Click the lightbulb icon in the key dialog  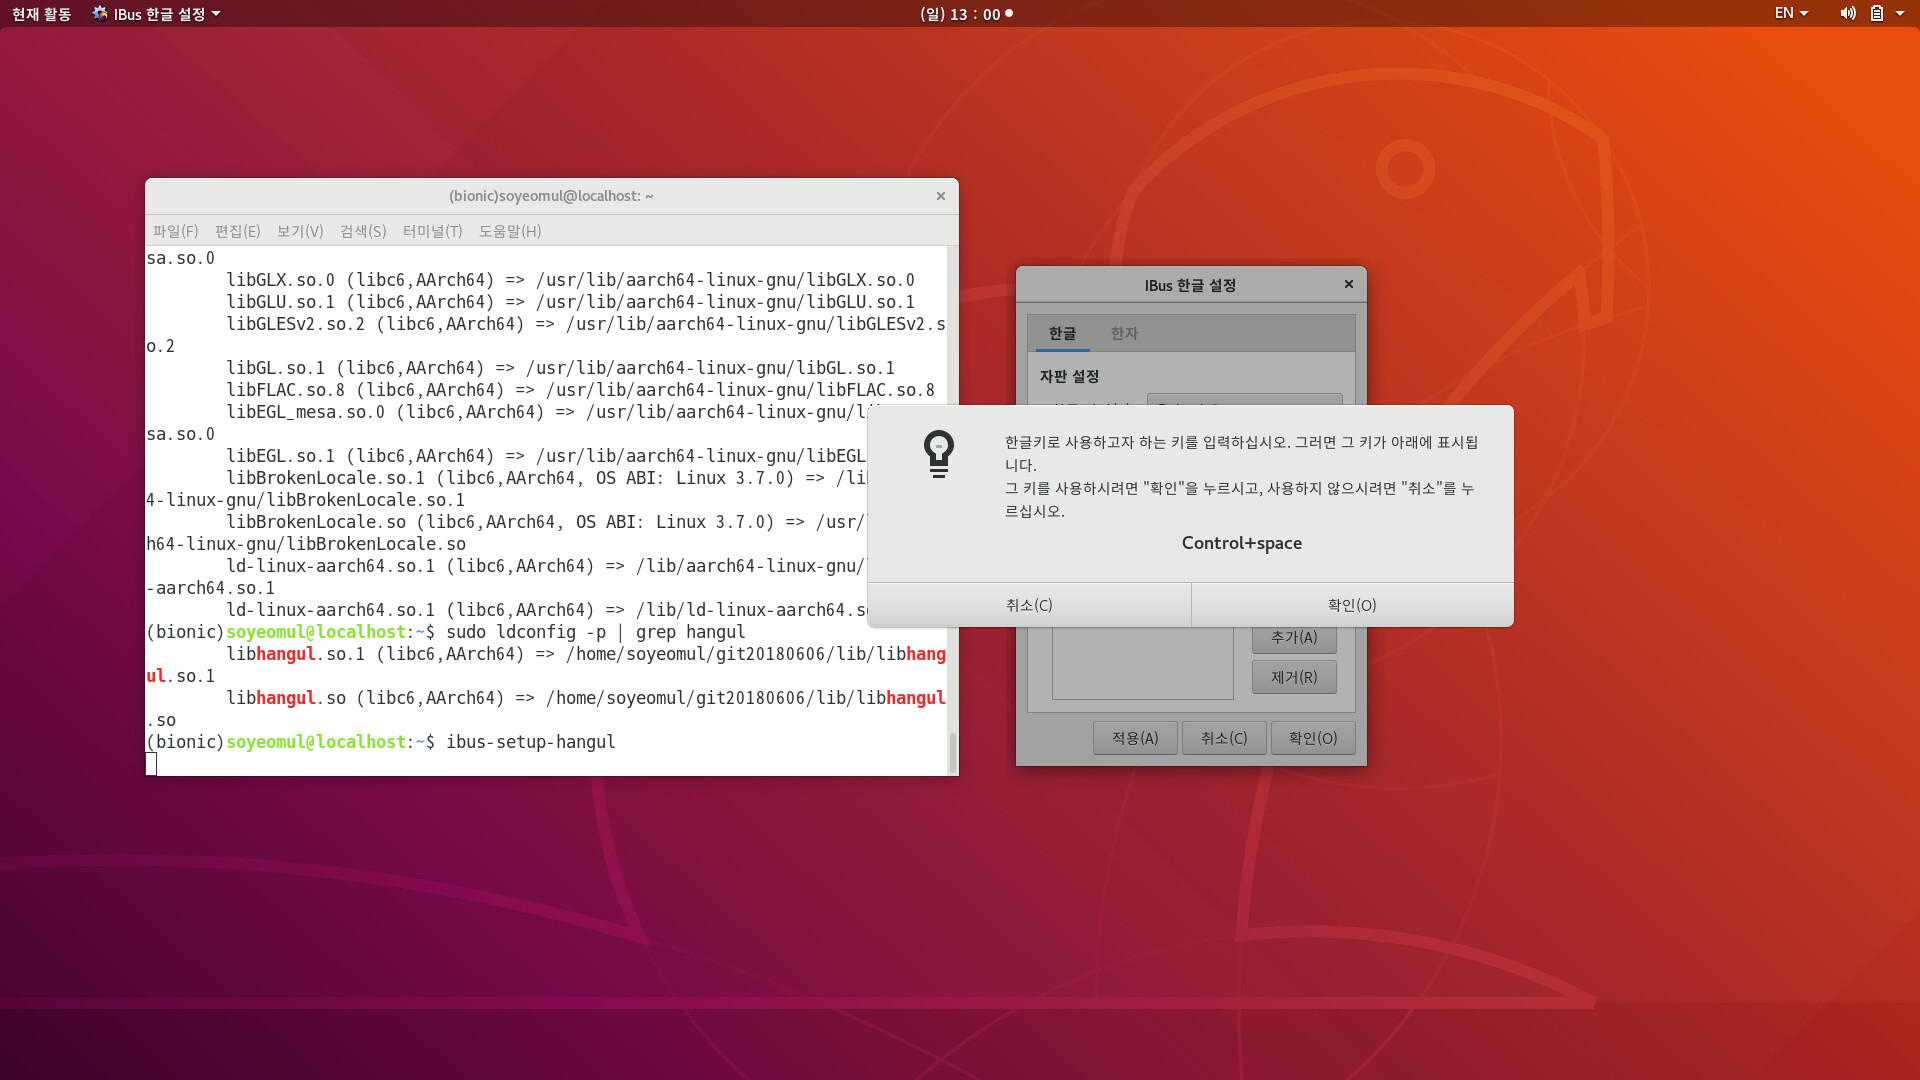coord(938,454)
